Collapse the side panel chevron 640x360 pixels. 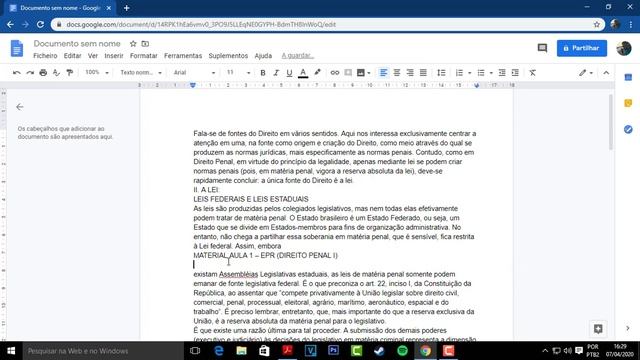[628, 328]
